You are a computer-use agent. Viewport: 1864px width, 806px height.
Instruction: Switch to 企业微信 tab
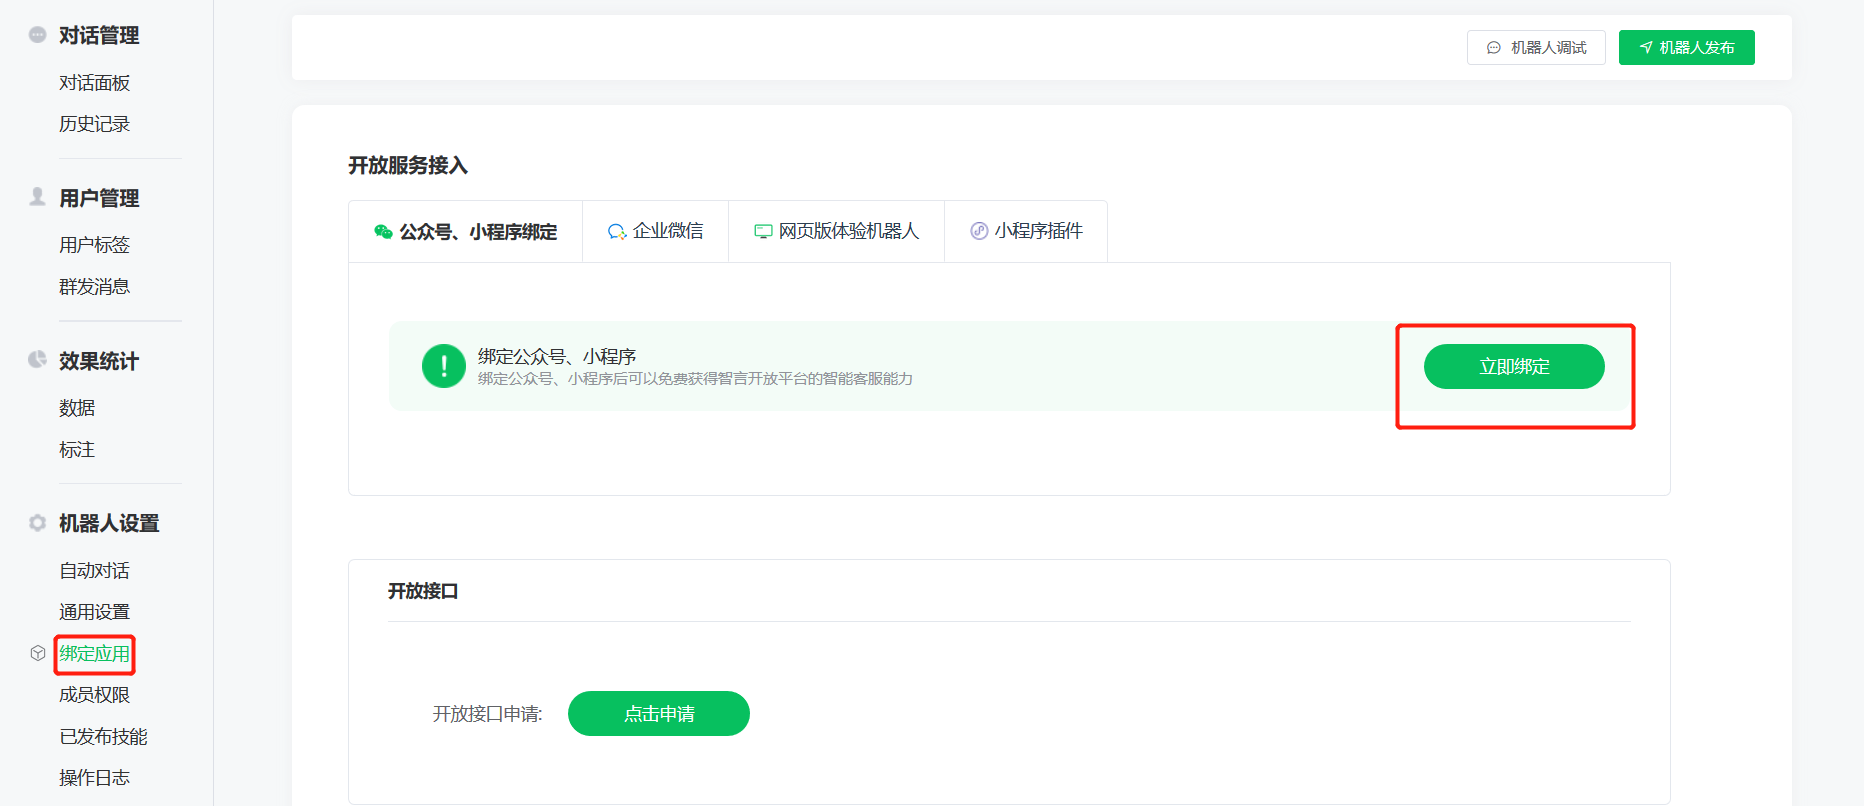(656, 231)
